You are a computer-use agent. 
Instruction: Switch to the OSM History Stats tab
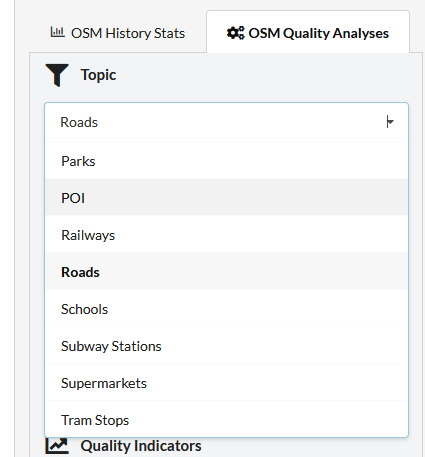[118, 33]
